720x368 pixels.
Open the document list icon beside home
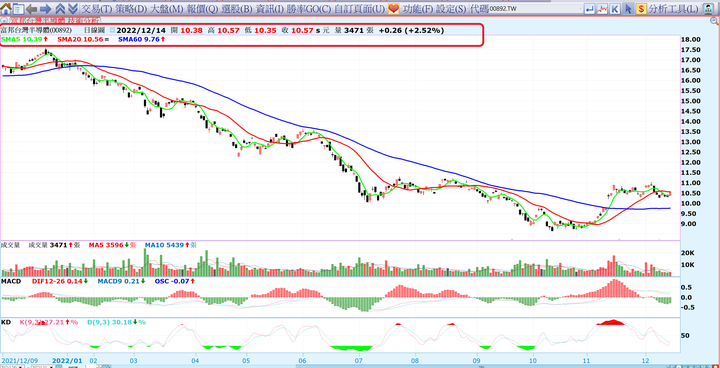click(x=18, y=8)
